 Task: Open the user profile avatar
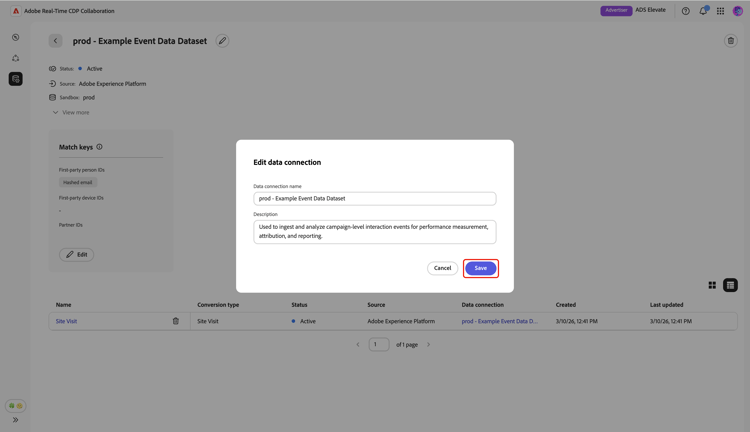coord(738,11)
